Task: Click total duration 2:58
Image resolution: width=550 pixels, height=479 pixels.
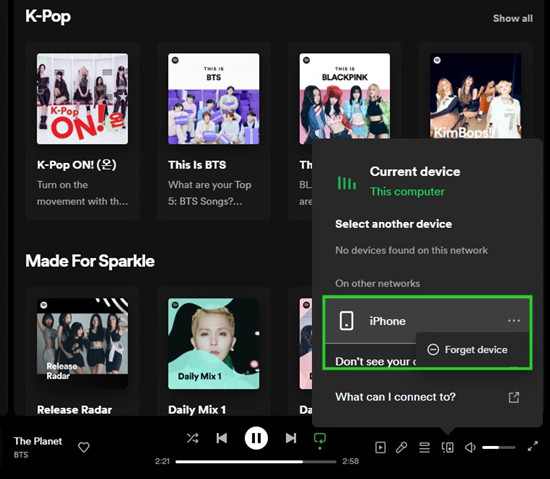Action: coord(350,461)
